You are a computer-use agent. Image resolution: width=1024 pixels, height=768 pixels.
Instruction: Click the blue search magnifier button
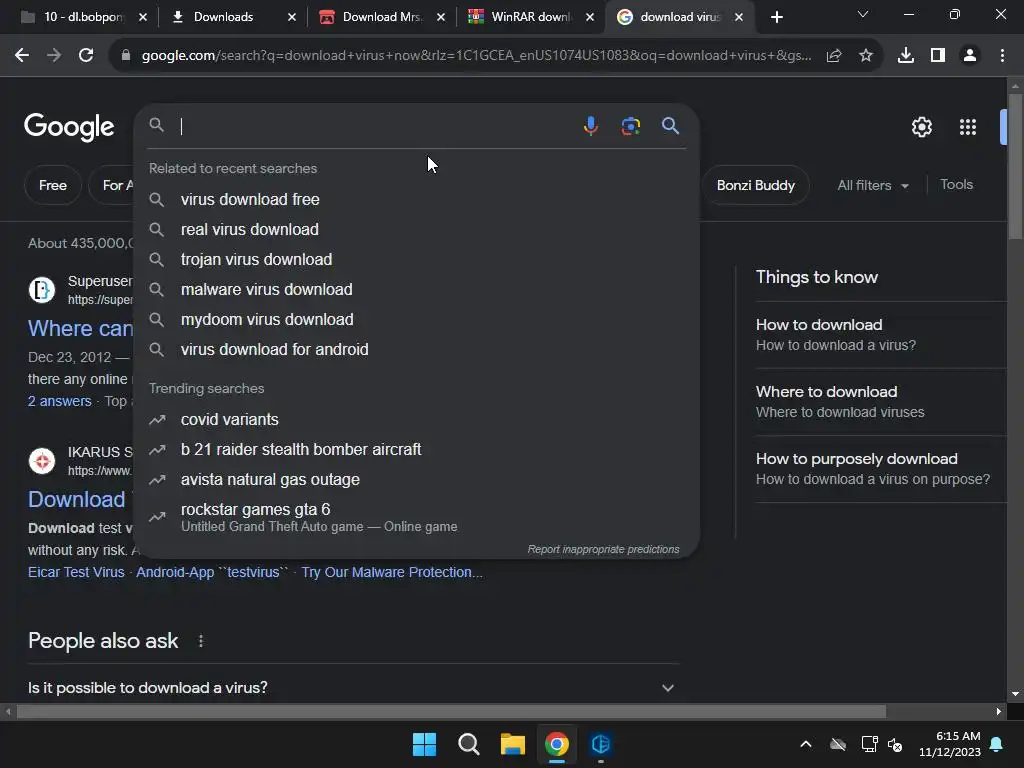pos(670,125)
